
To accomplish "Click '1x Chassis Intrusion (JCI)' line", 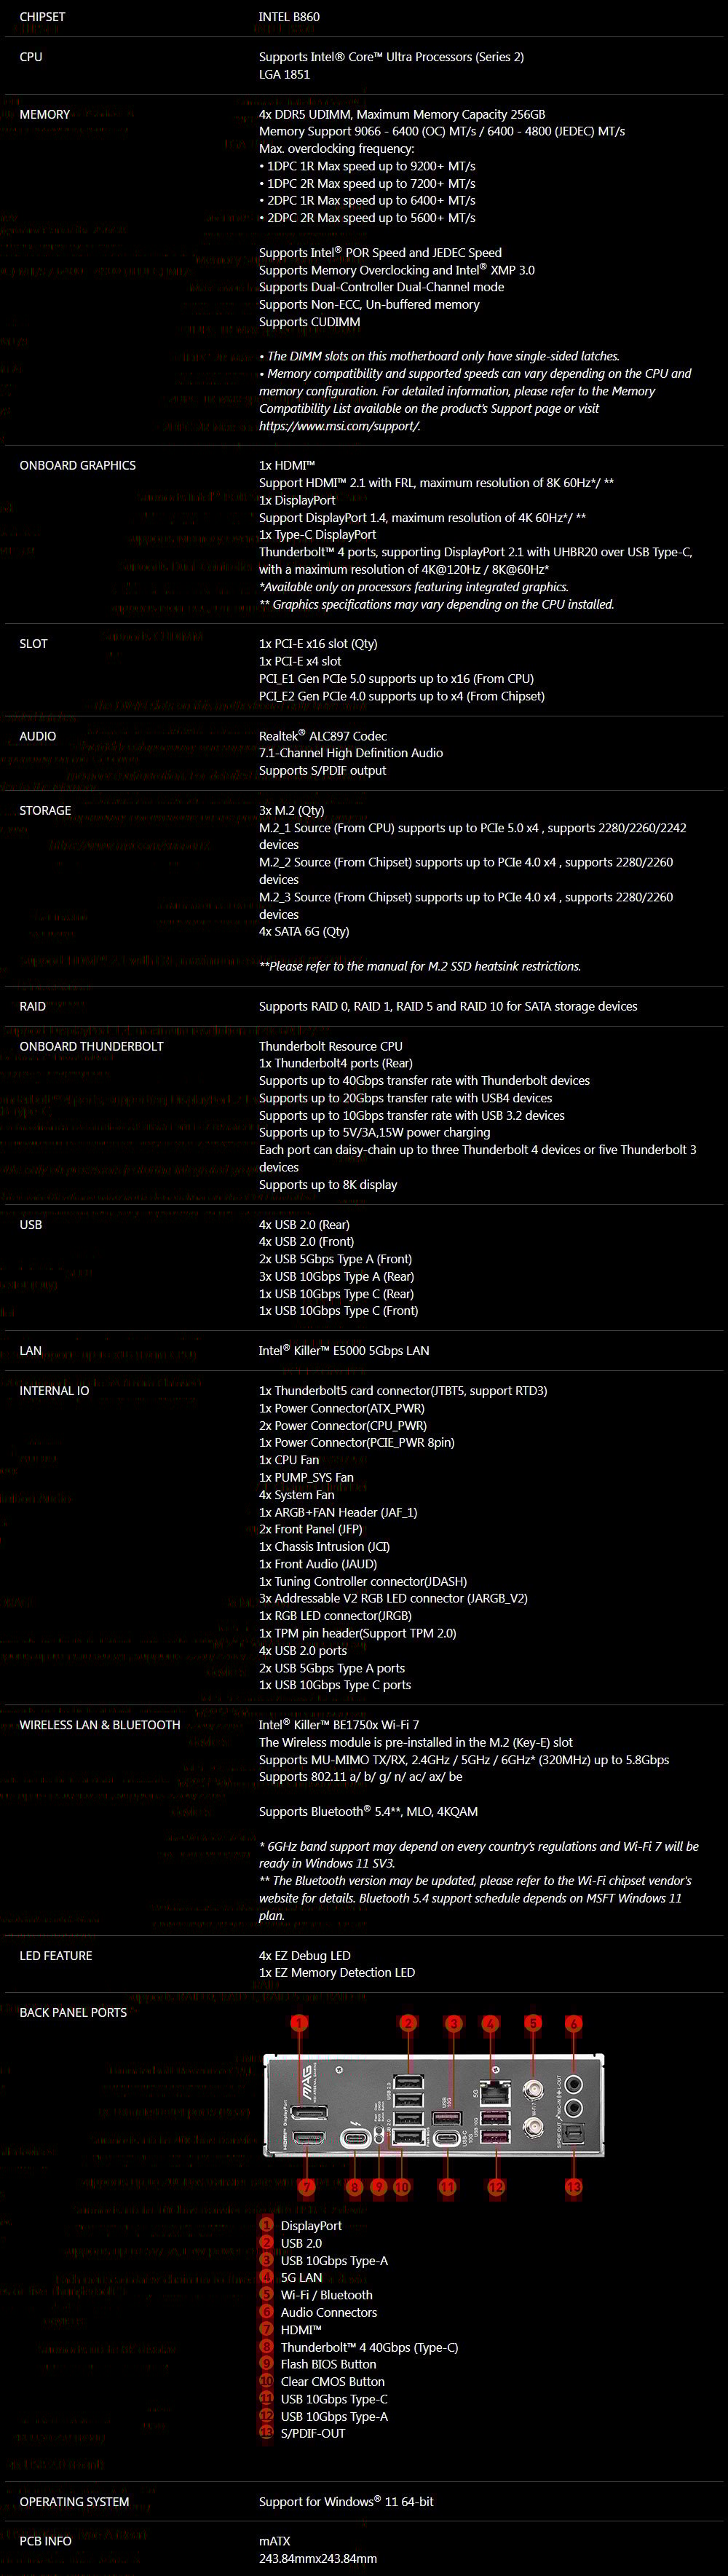I will click(325, 1547).
